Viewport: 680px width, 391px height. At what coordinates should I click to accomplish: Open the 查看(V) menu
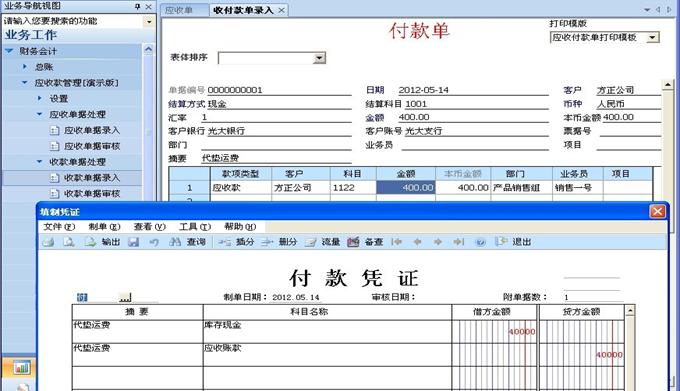(x=150, y=227)
